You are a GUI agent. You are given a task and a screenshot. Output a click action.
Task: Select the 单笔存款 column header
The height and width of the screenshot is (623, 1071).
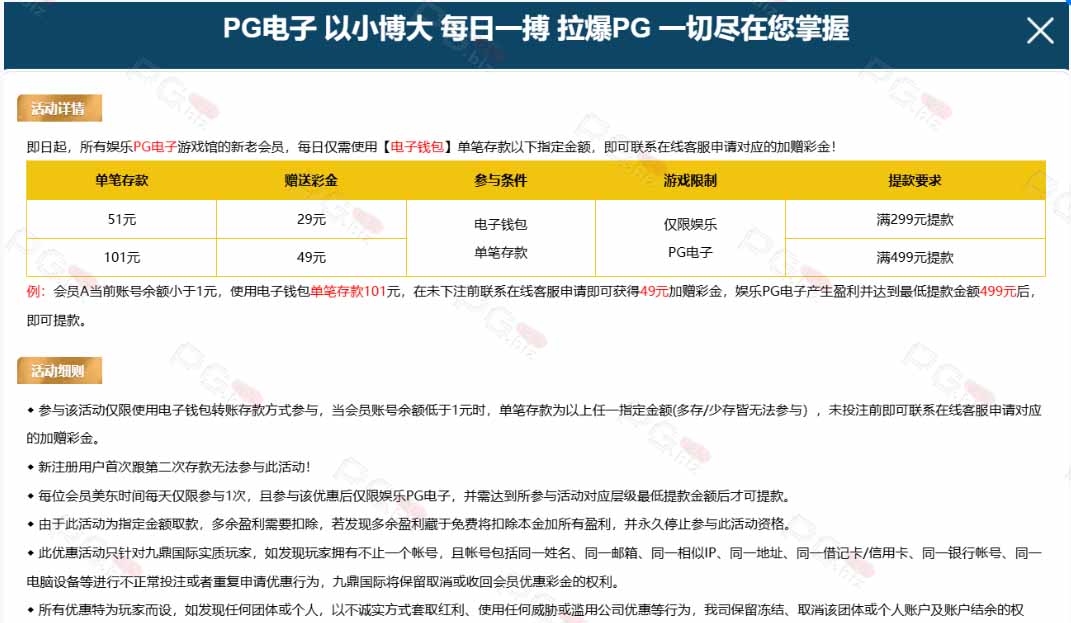coord(122,180)
